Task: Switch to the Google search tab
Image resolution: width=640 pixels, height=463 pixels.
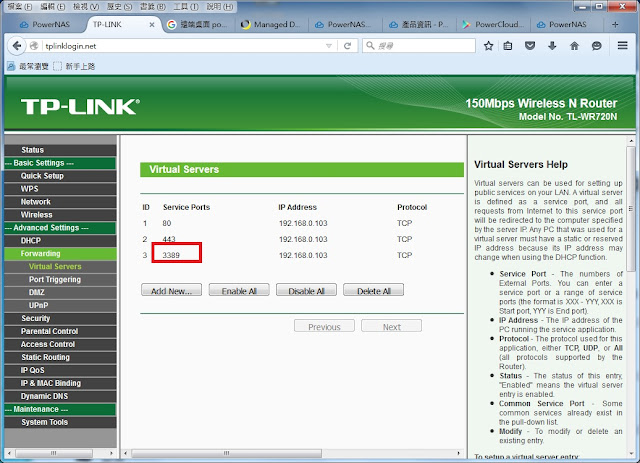Action: pos(197,24)
